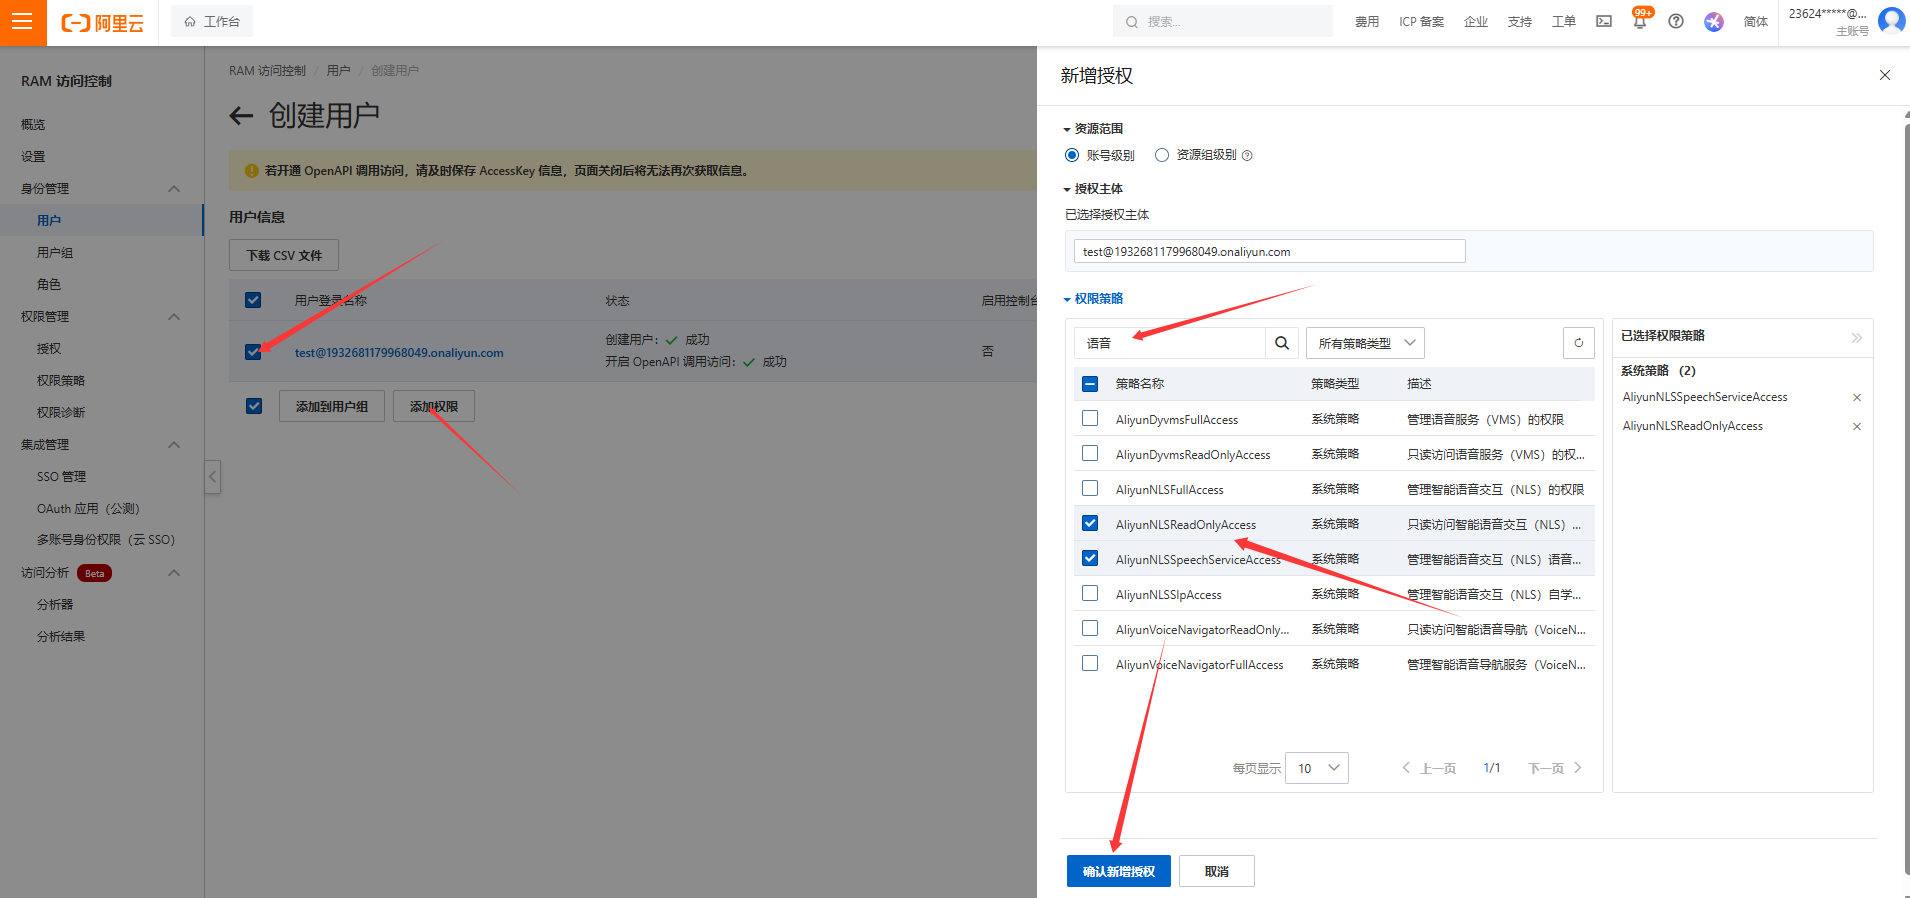Open the user groups sidebar menu item
This screenshot has width=1910, height=898.
coord(55,253)
